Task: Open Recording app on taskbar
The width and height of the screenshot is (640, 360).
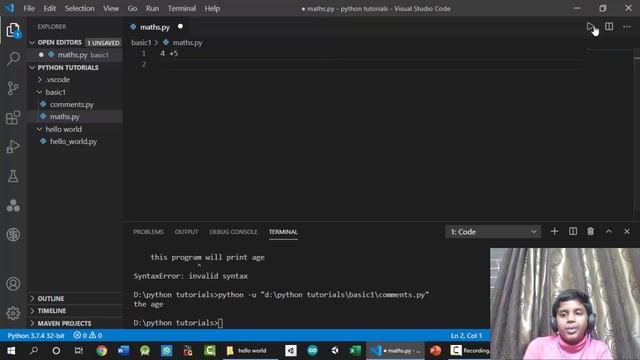Action: (x=469, y=351)
